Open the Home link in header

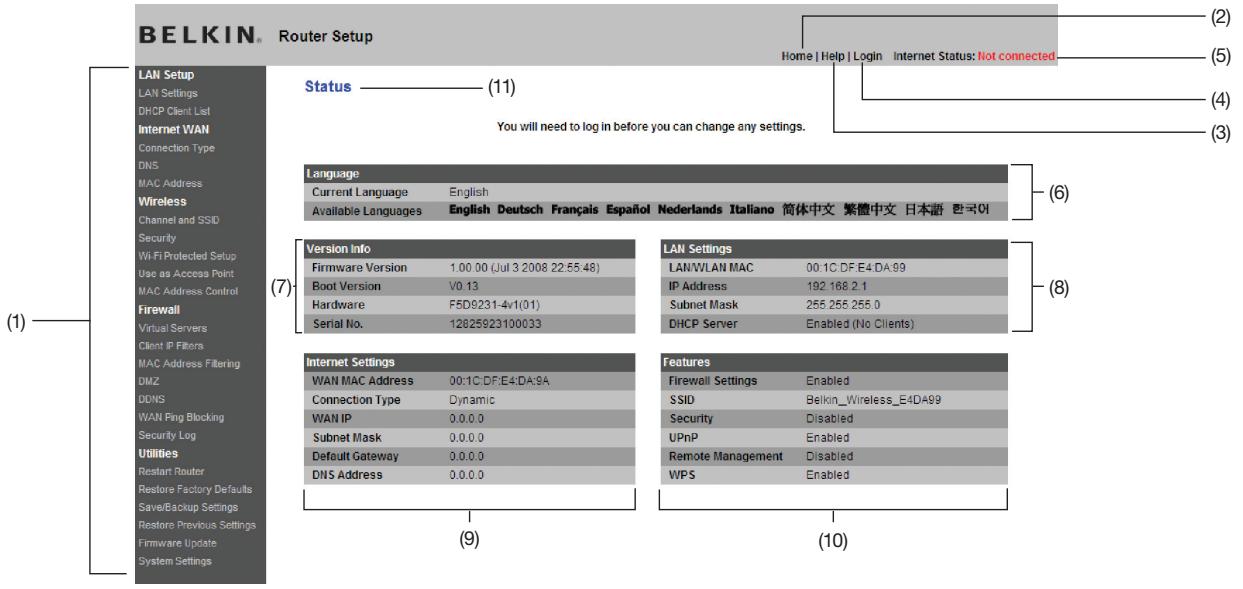[797, 56]
